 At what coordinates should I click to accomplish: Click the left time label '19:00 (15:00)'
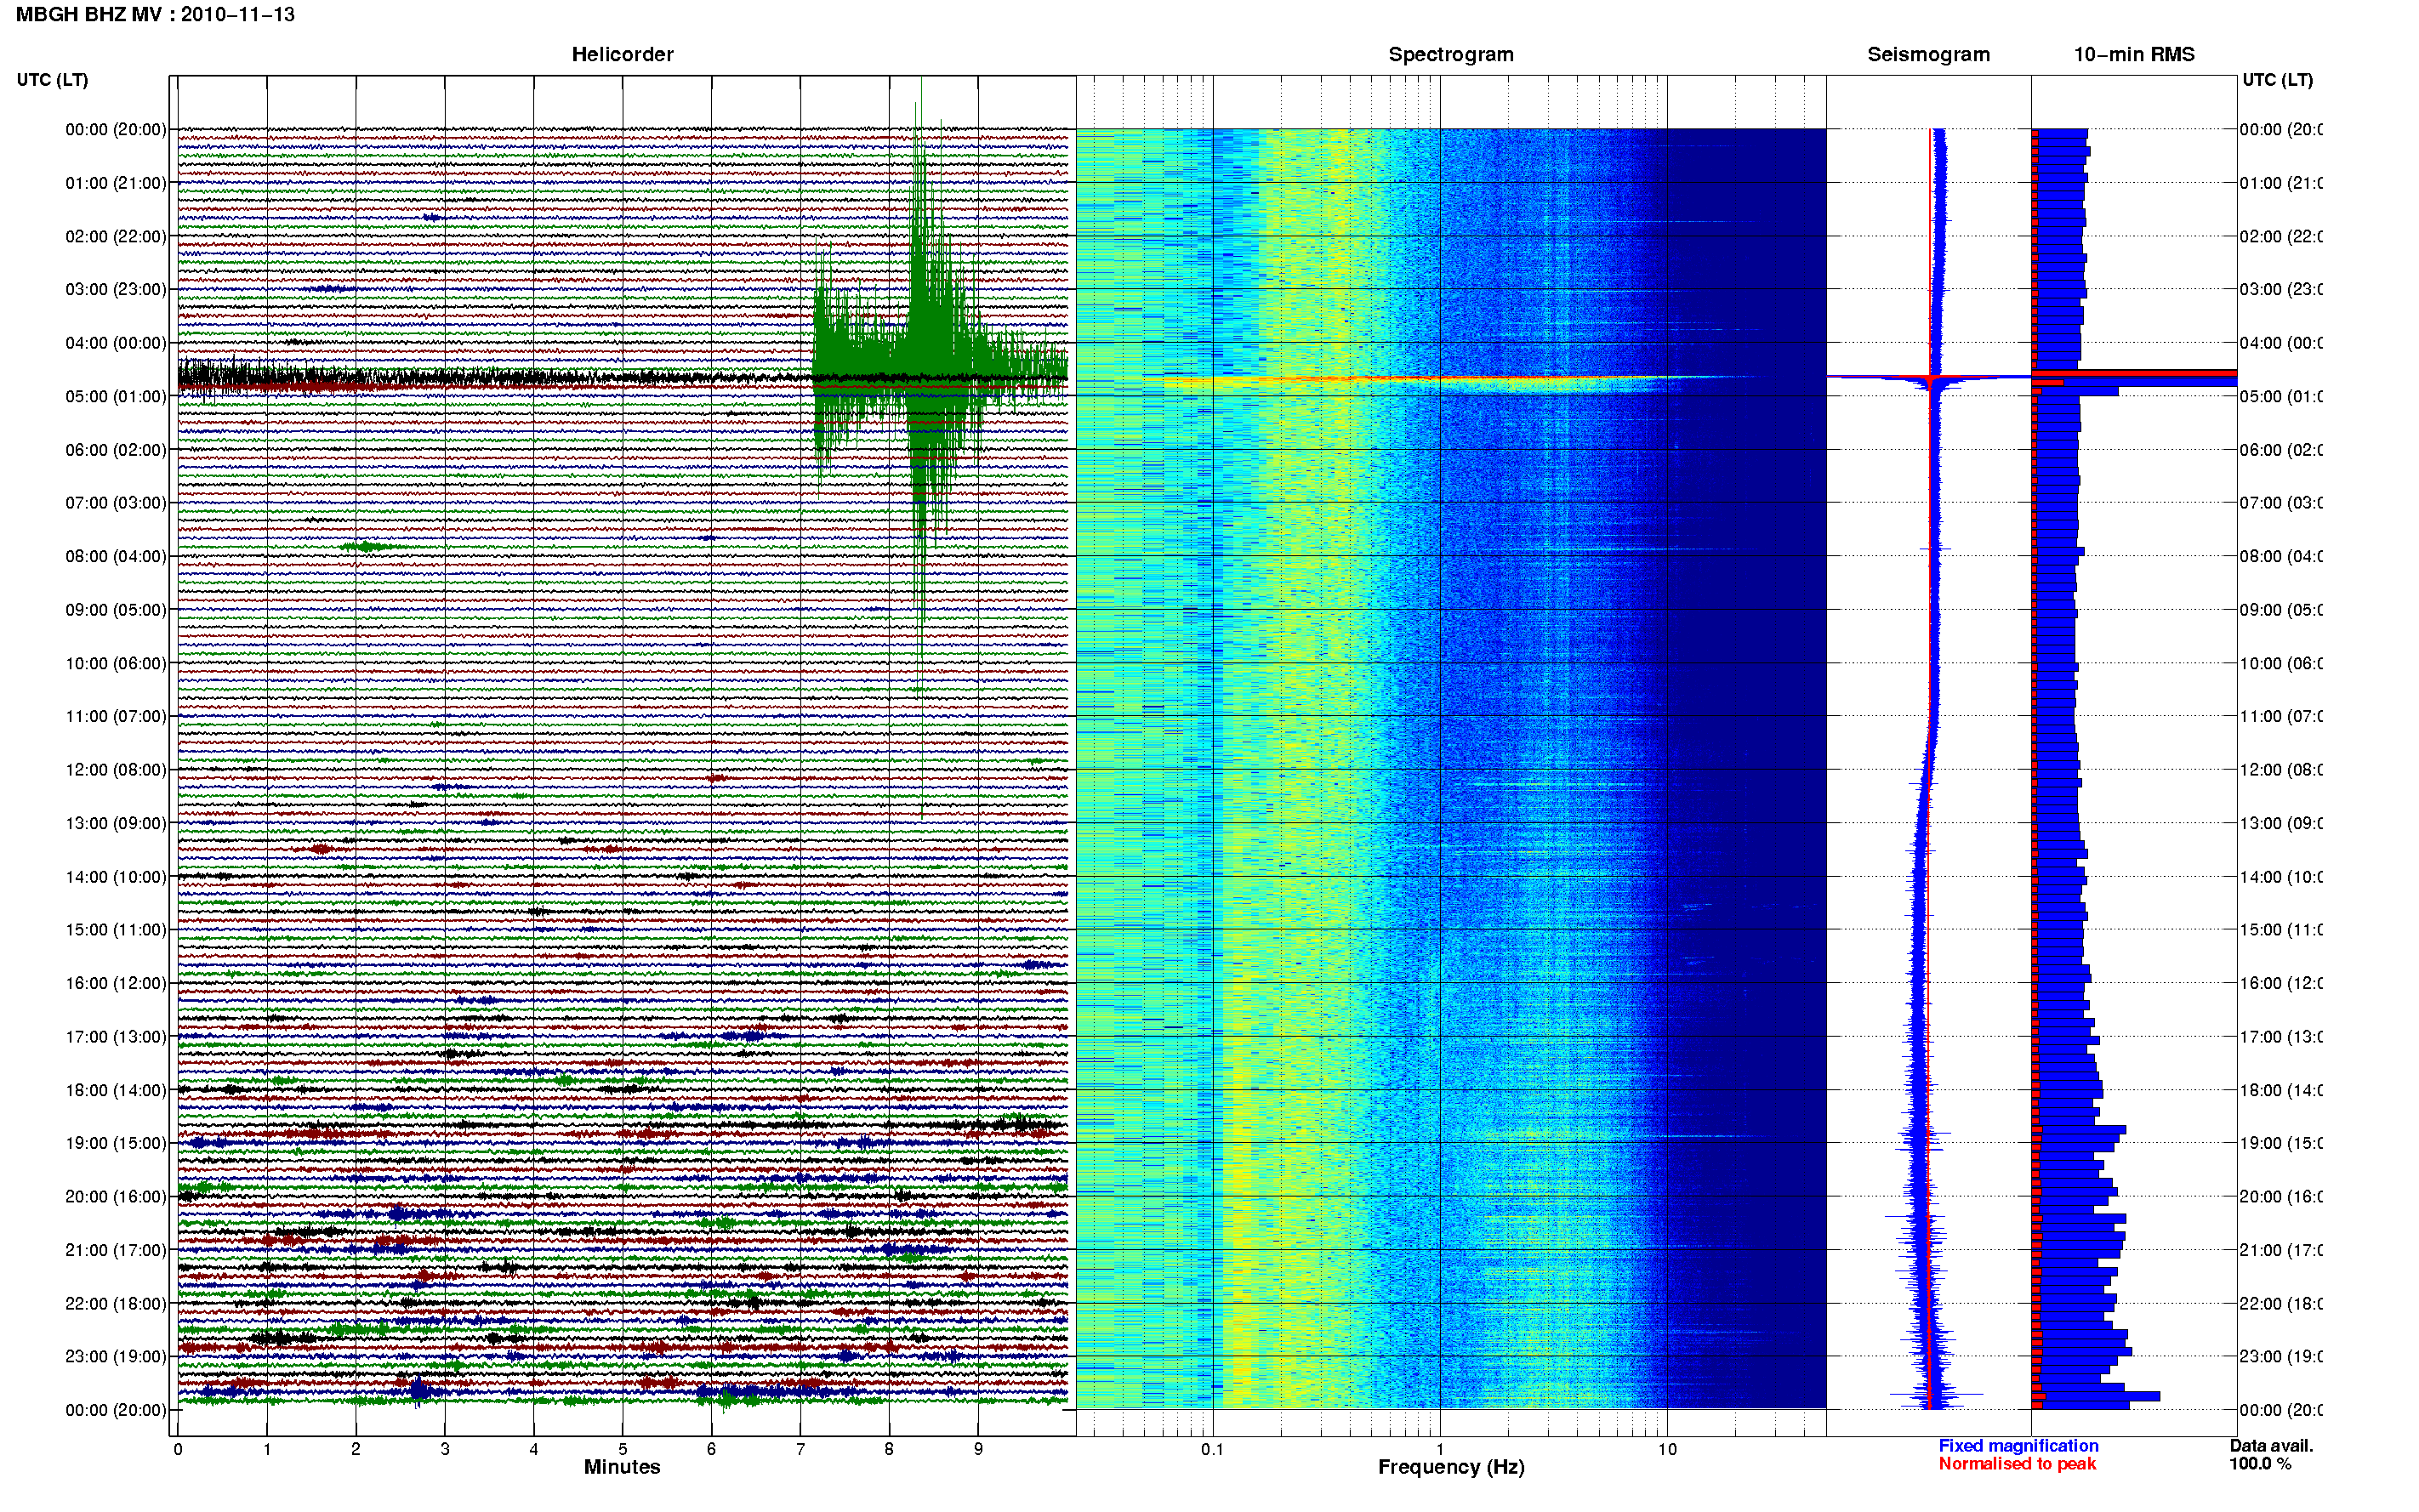pos(116,1143)
